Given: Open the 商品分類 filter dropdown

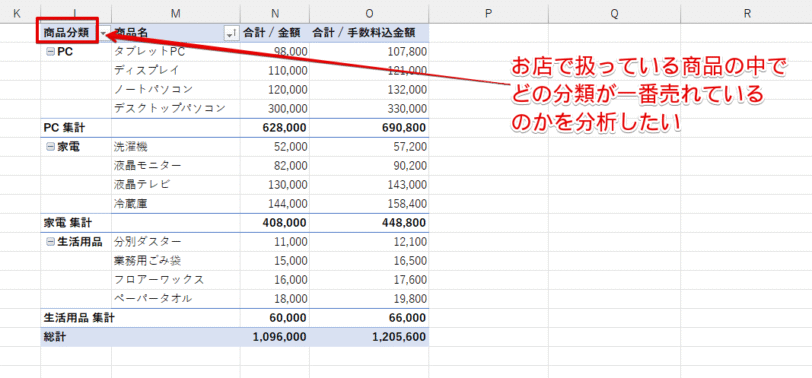Looking at the screenshot, I should [104, 34].
